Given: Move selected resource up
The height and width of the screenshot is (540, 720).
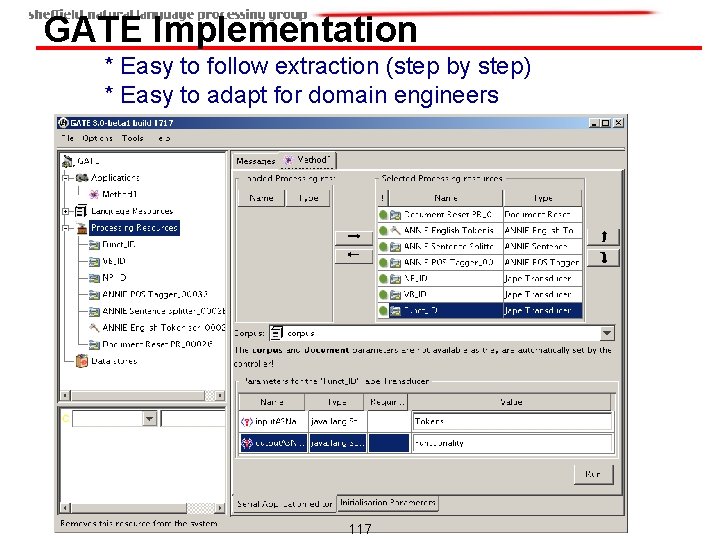Looking at the screenshot, I should pos(604,237).
